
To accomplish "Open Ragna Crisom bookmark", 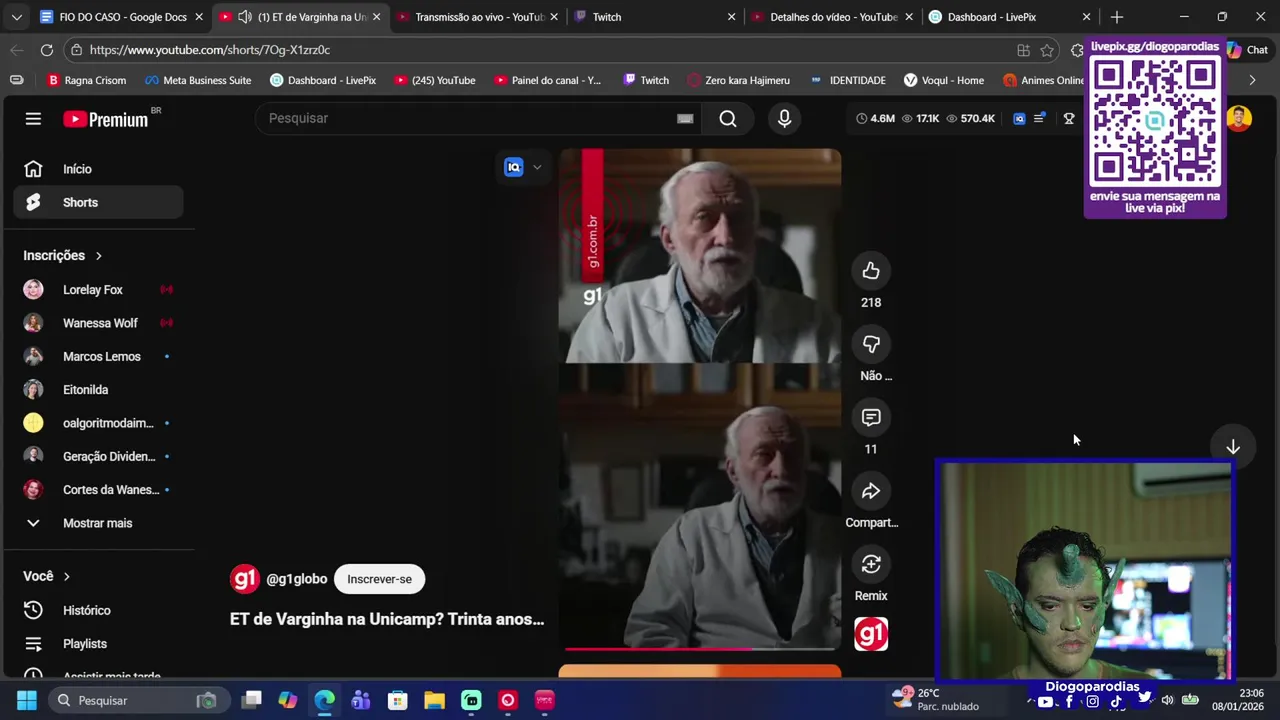I will (86, 80).
